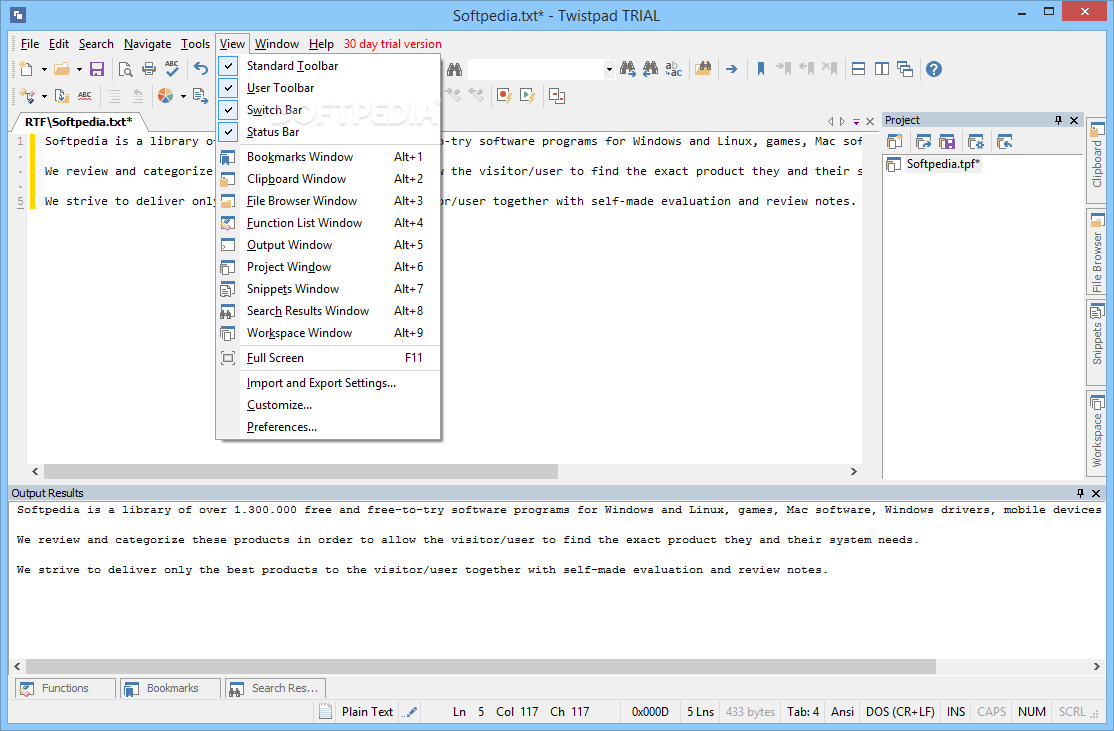Choose Customize... in the View menu
The width and height of the screenshot is (1114, 731).
[x=328, y=405]
